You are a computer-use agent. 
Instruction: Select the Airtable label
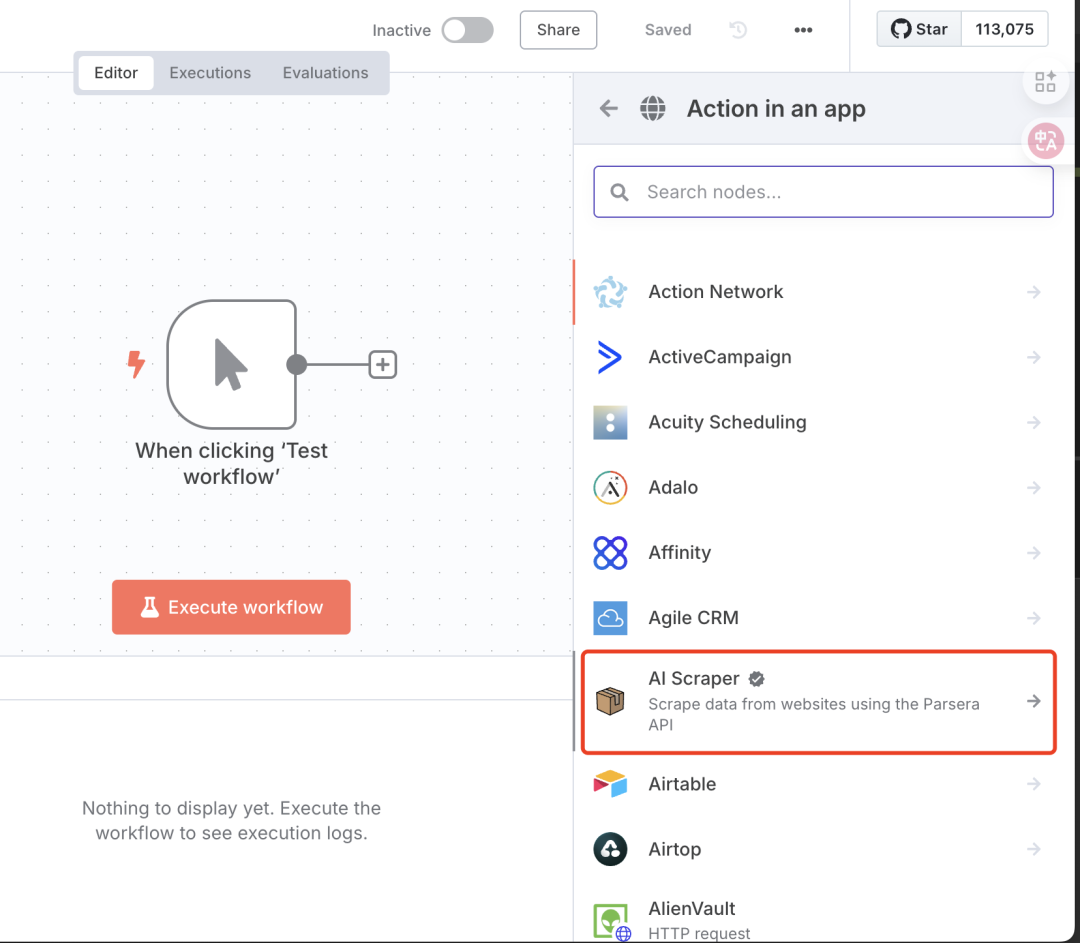point(682,784)
